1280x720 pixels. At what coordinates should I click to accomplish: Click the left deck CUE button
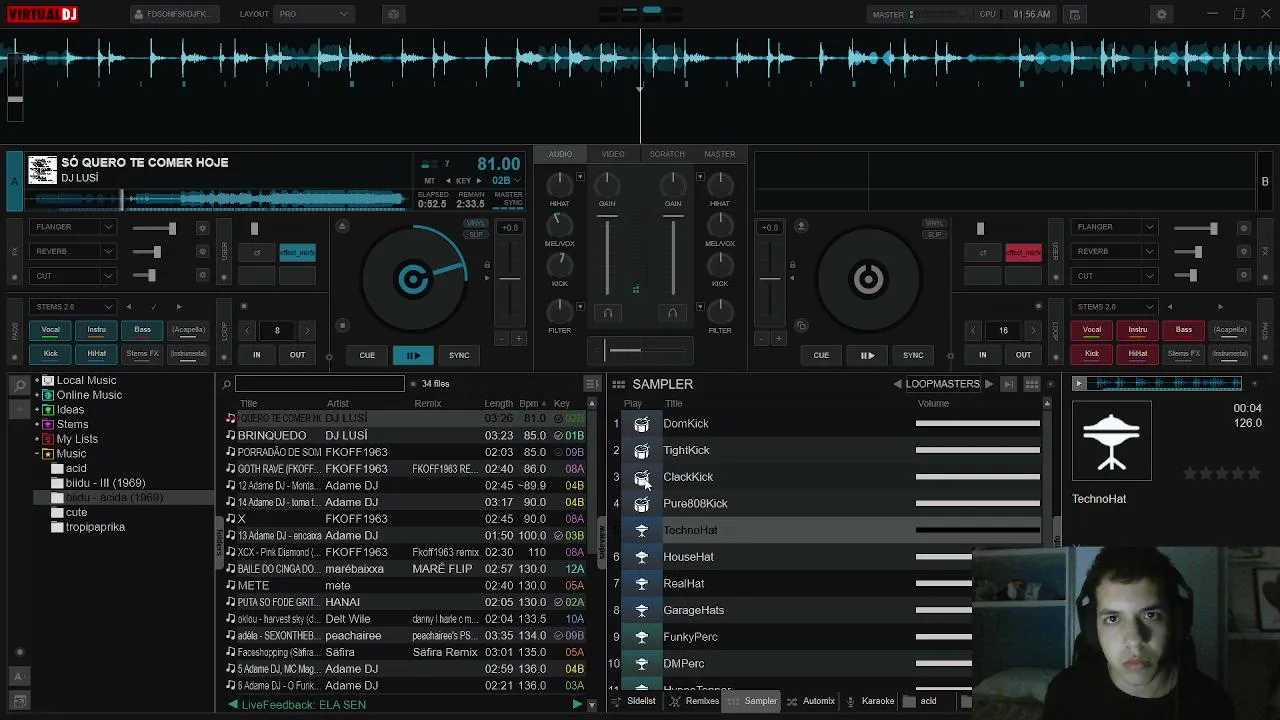click(x=367, y=355)
